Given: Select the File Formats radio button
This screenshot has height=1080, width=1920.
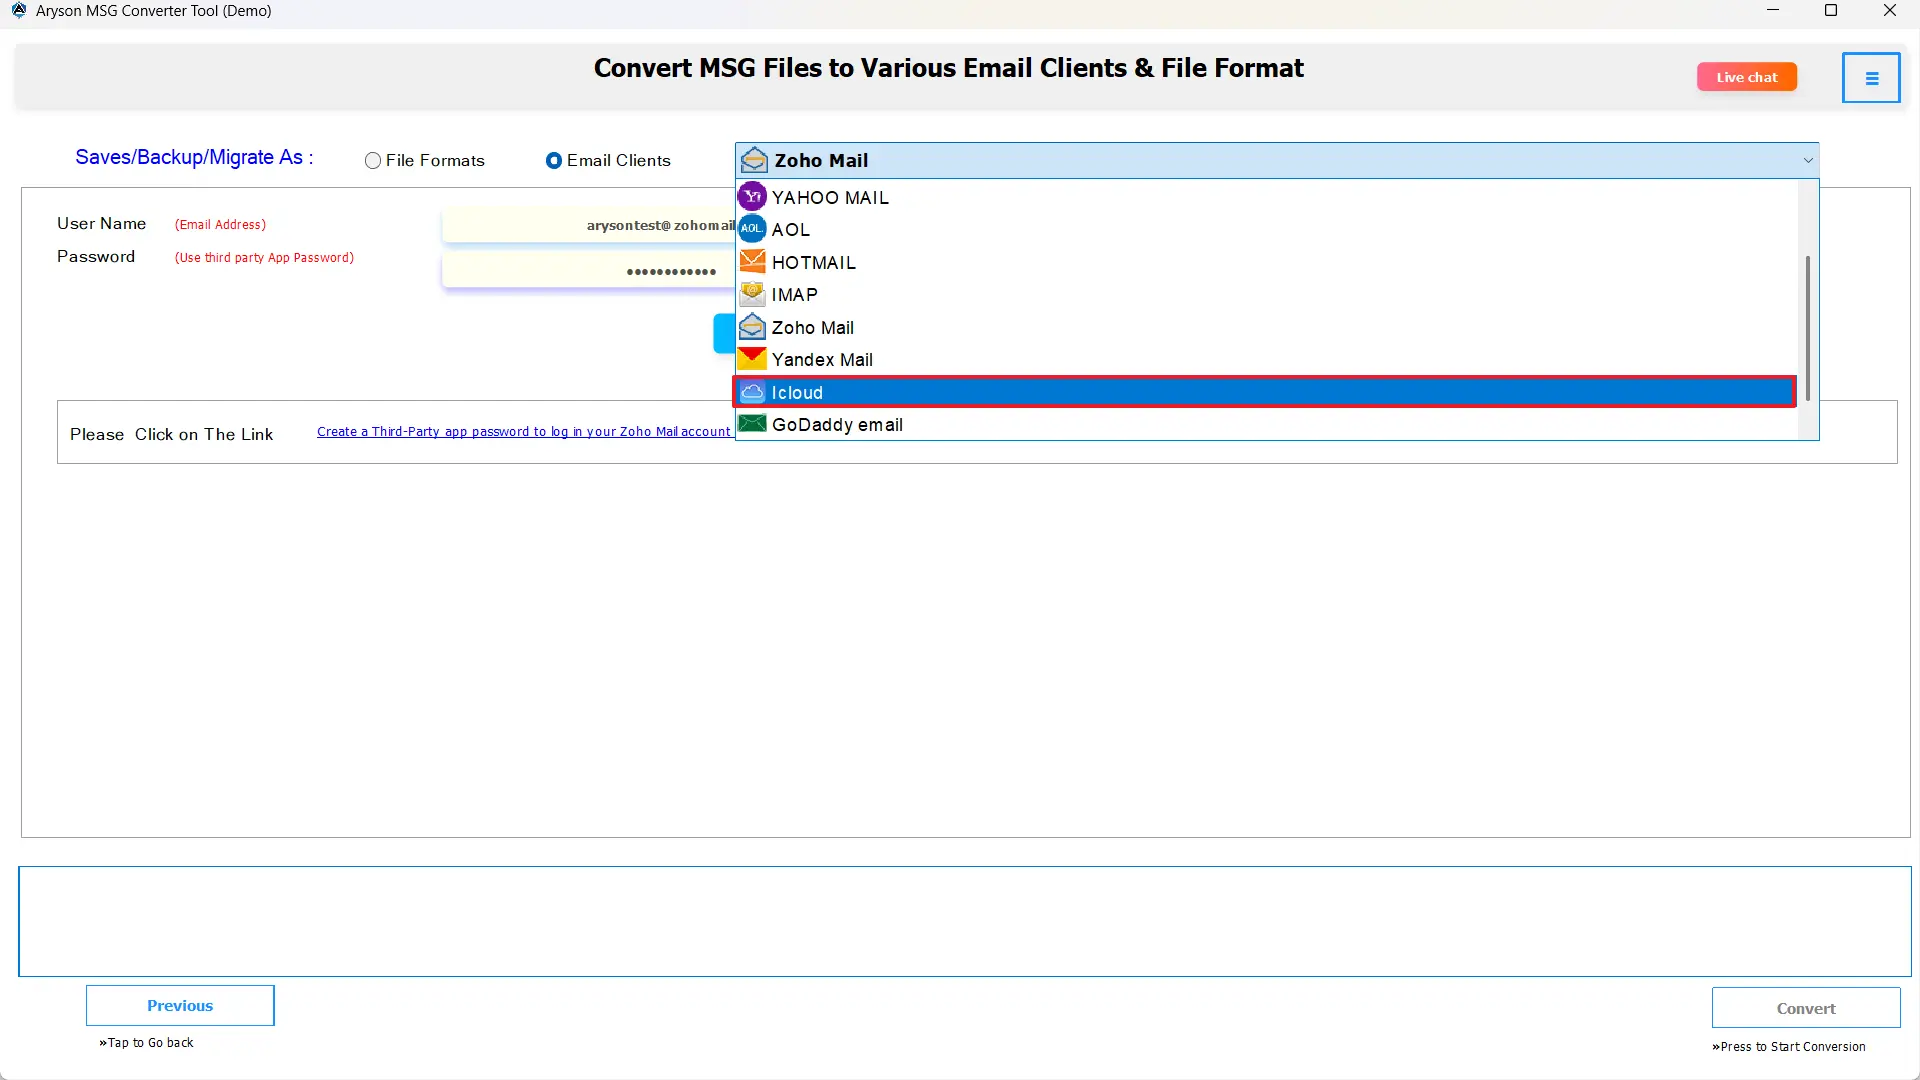Looking at the screenshot, I should [x=373, y=161].
